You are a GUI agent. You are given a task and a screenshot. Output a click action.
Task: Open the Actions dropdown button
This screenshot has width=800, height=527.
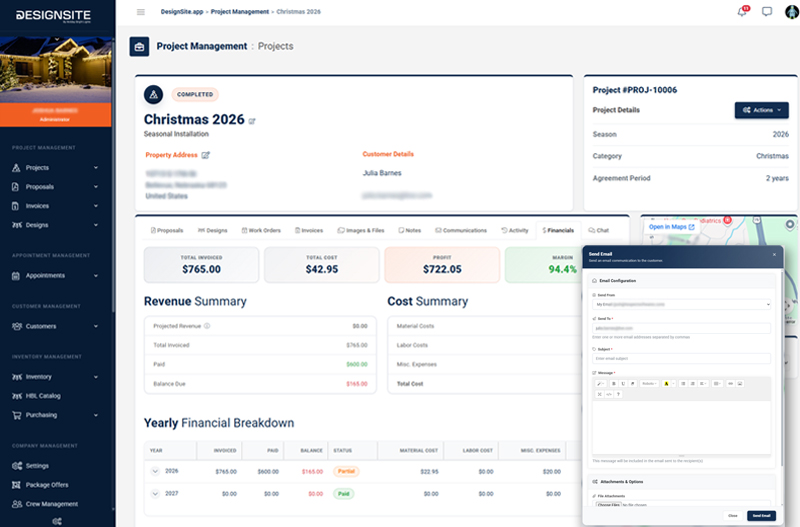pyautogui.click(x=762, y=110)
